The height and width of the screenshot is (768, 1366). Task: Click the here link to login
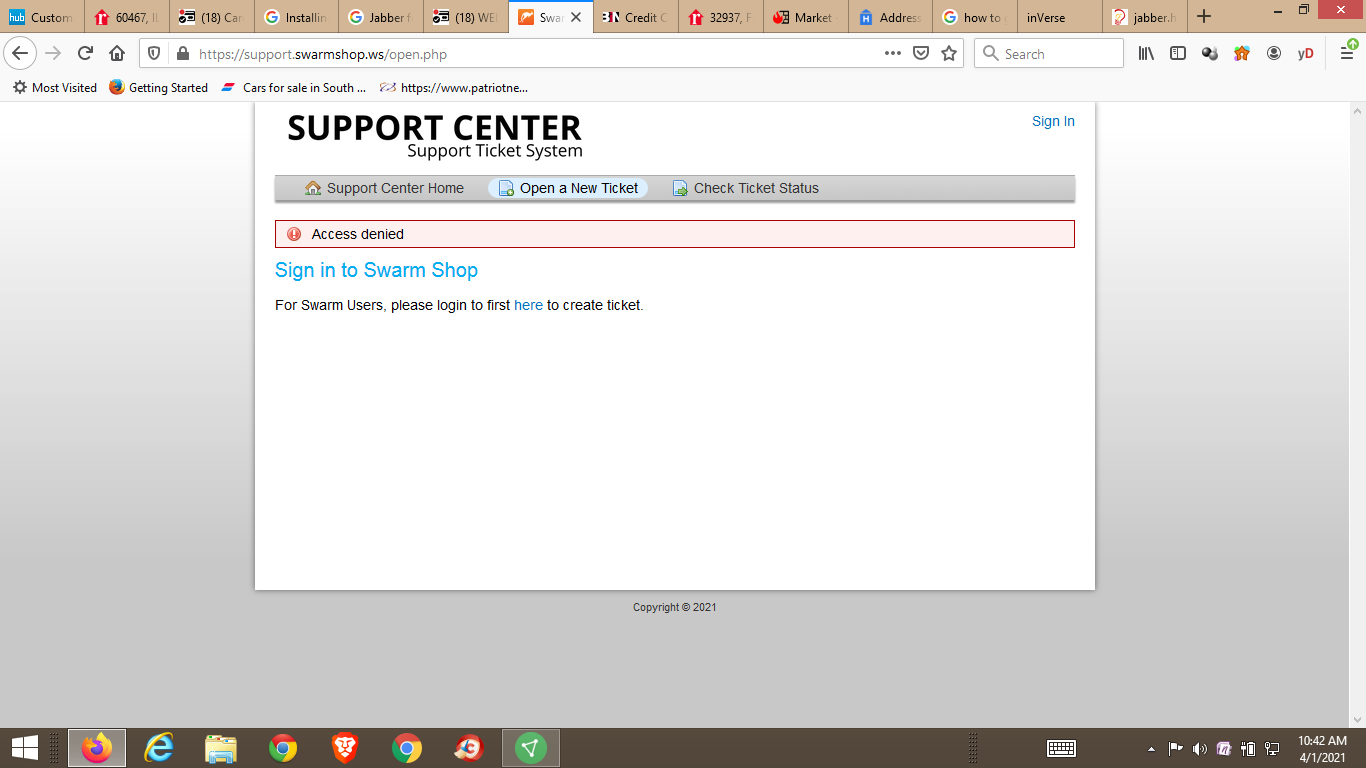(x=528, y=305)
